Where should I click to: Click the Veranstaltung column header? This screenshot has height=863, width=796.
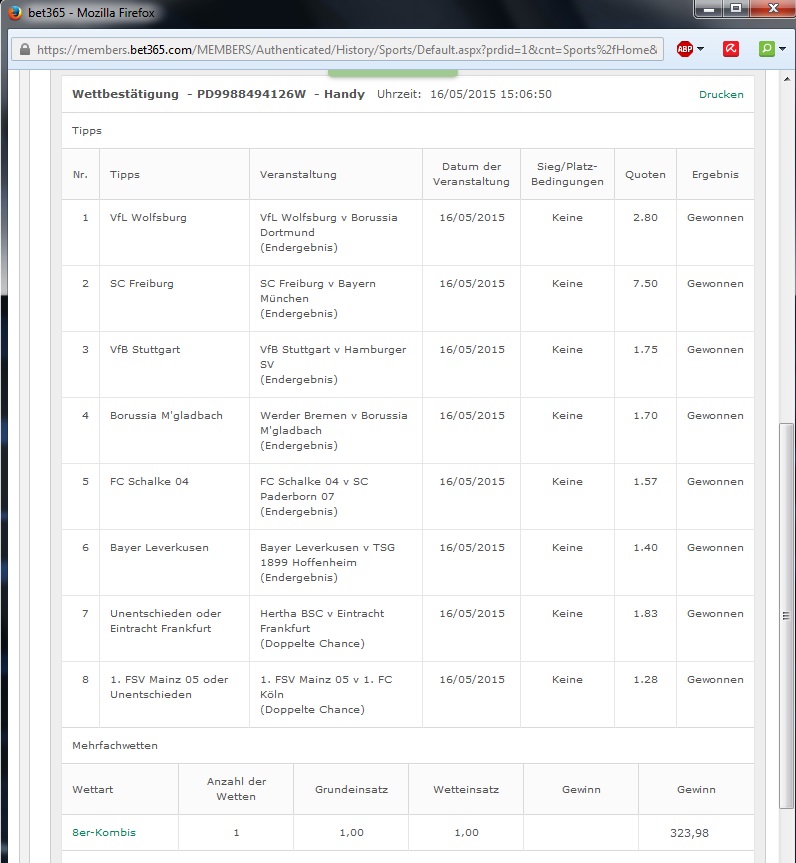pos(298,174)
